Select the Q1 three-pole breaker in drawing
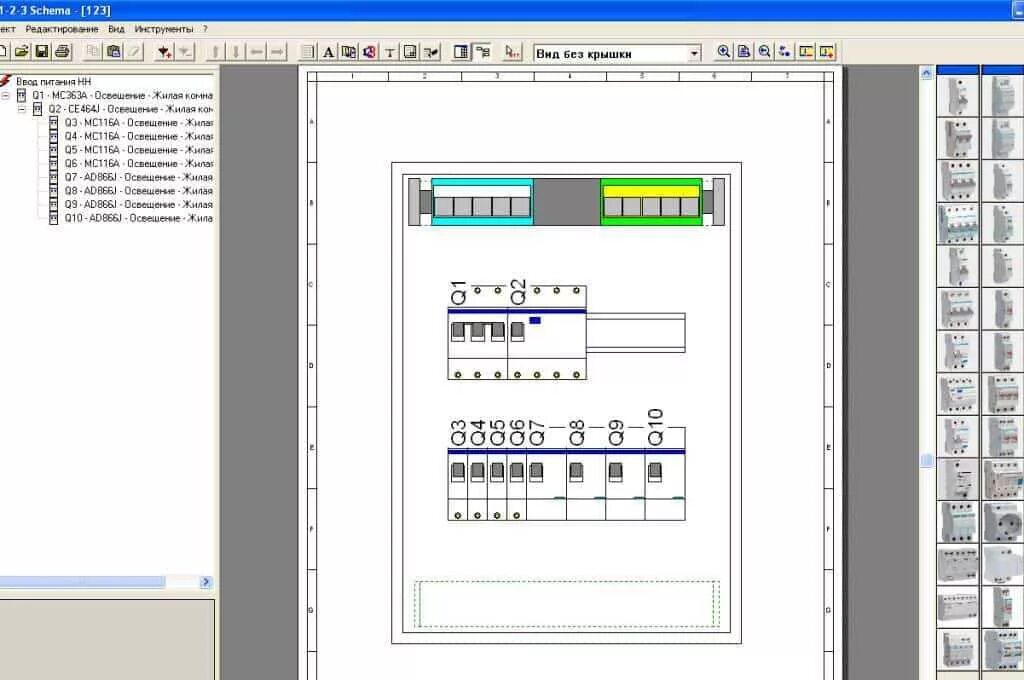The height and width of the screenshot is (680, 1024). [x=477, y=333]
